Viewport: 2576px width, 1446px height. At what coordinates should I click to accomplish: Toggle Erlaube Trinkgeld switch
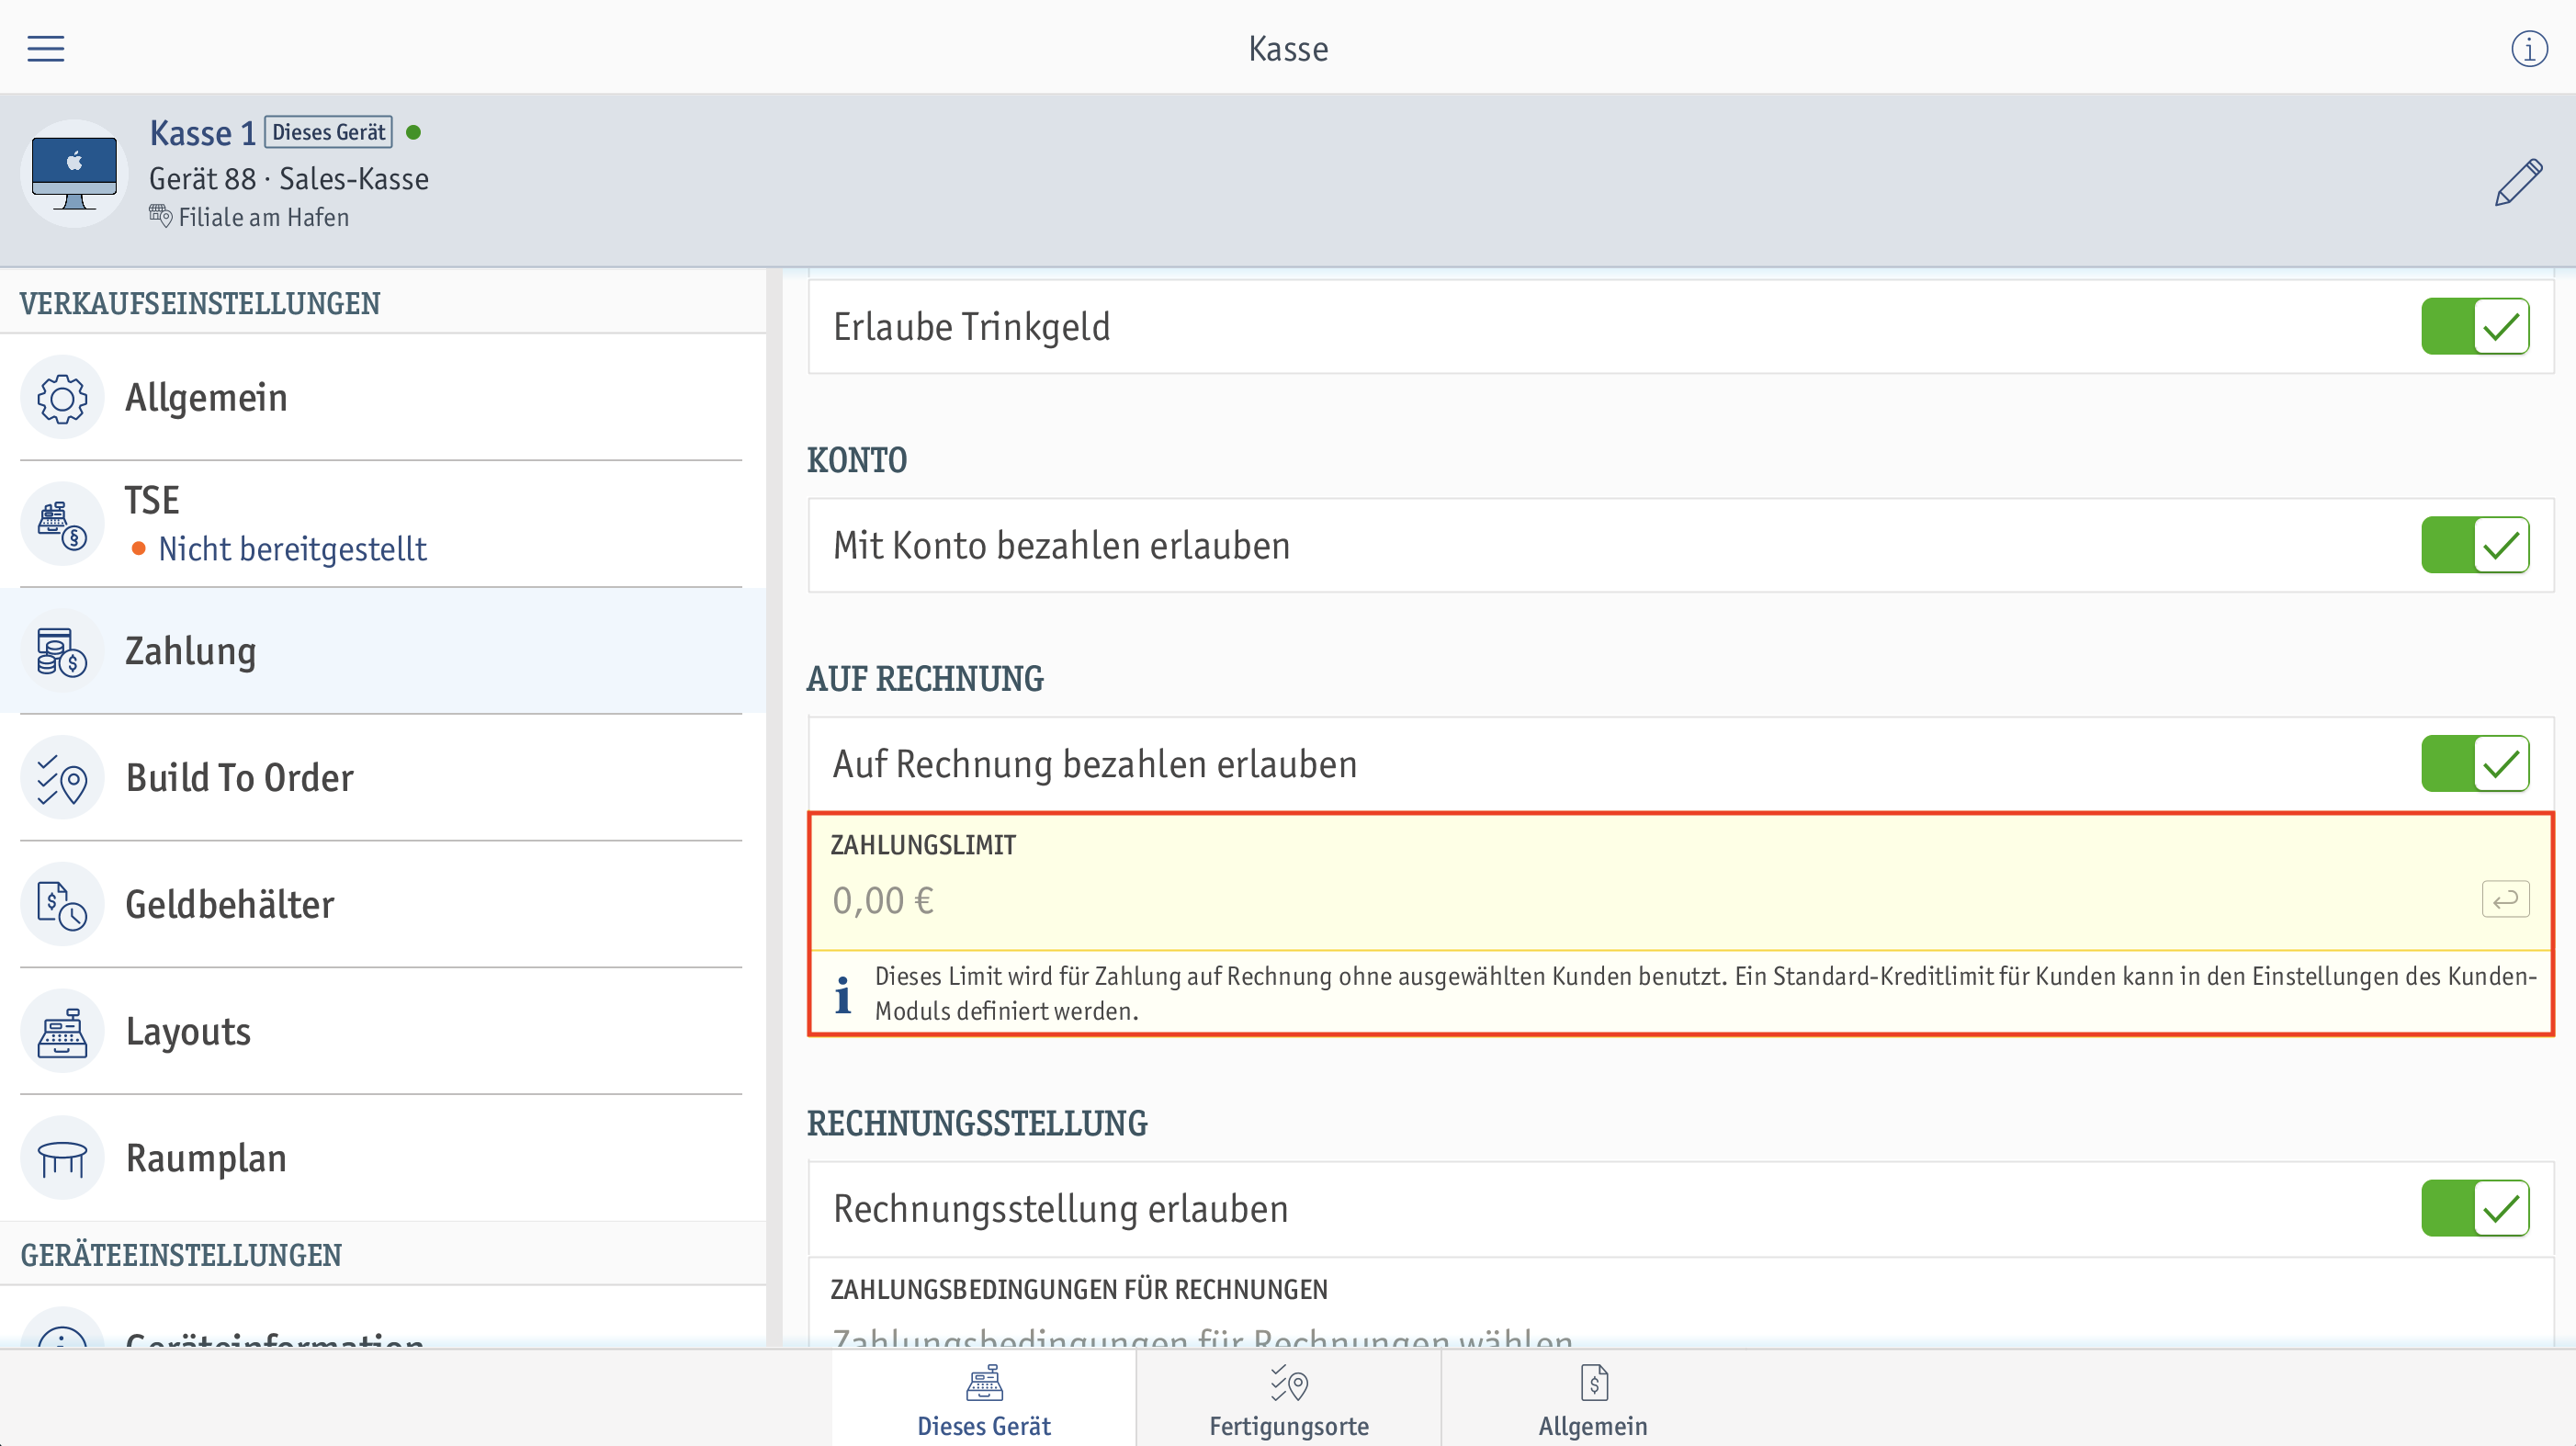(2475, 327)
